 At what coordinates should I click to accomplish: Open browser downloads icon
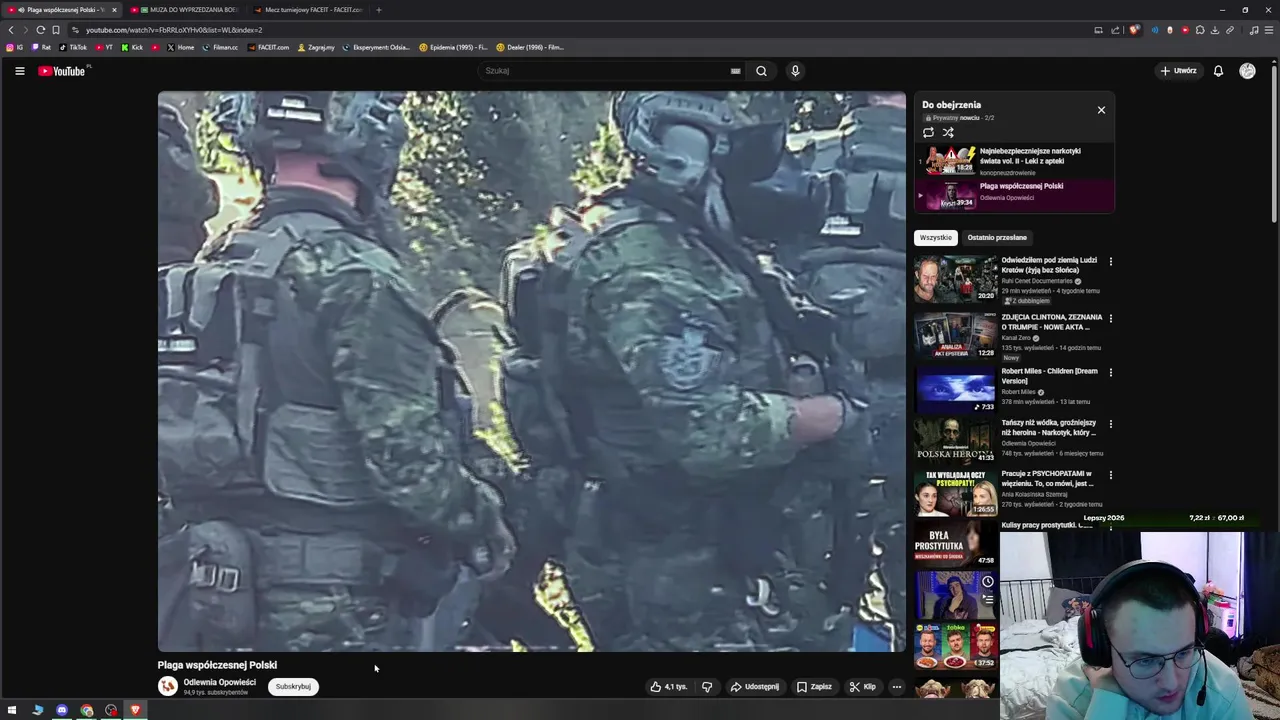[1215, 30]
